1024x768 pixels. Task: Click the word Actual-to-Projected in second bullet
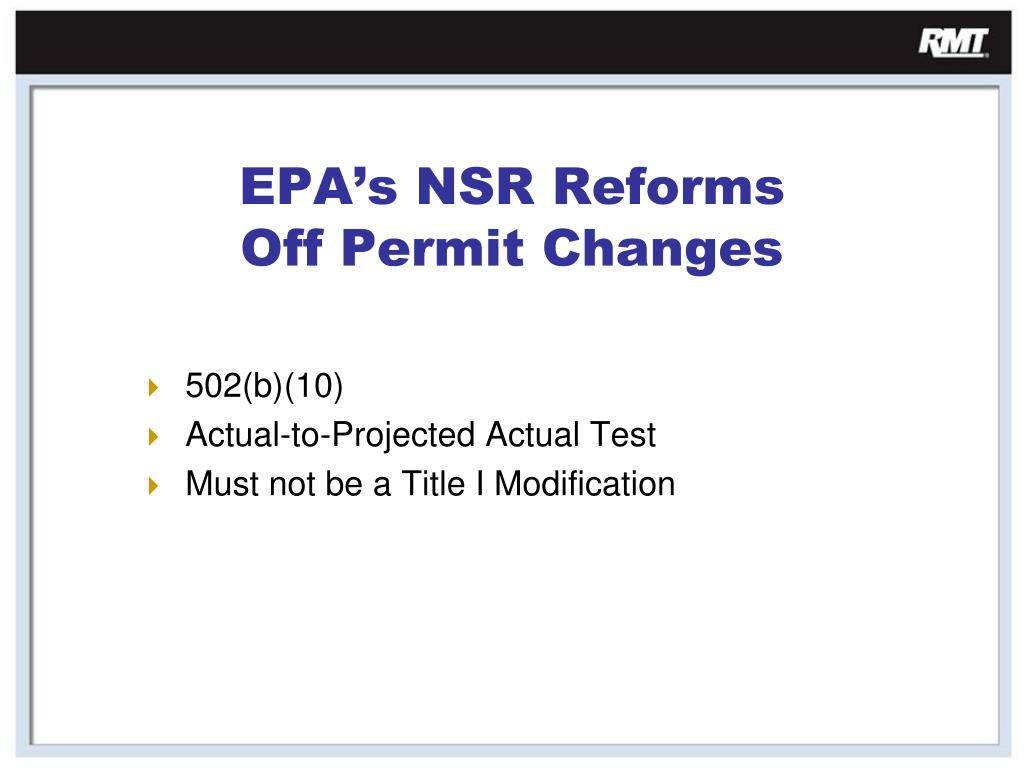pos(330,436)
